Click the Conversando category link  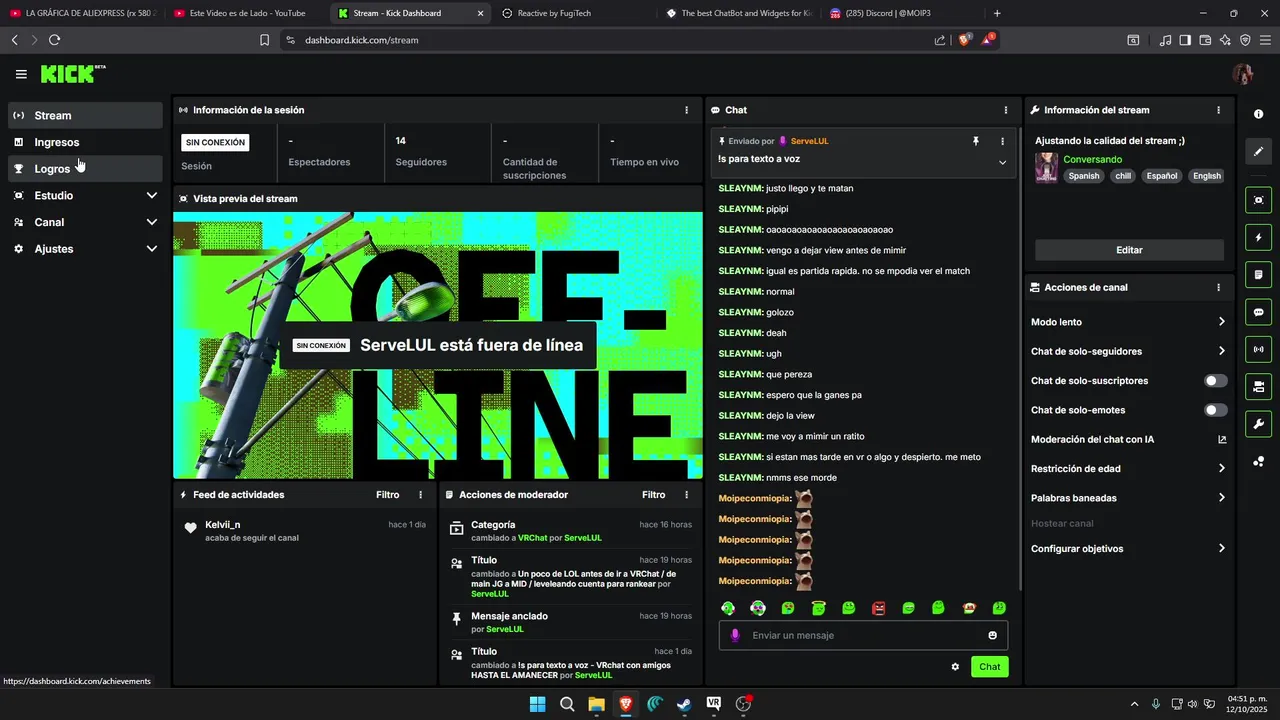pyautogui.click(x=1092, y=159)
